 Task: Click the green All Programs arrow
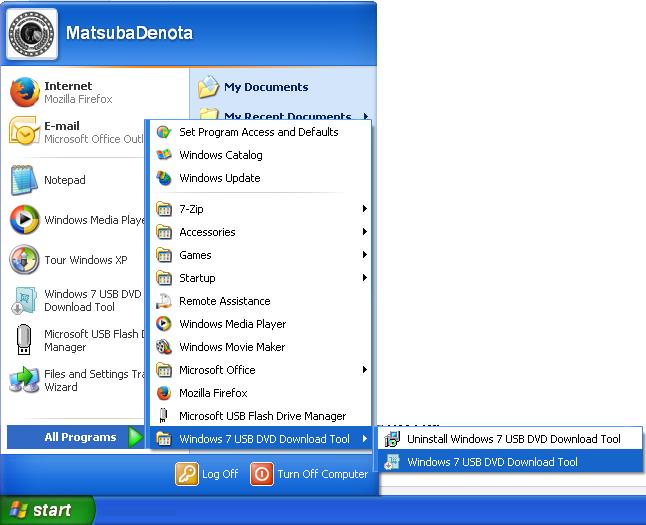pos(135,437)
